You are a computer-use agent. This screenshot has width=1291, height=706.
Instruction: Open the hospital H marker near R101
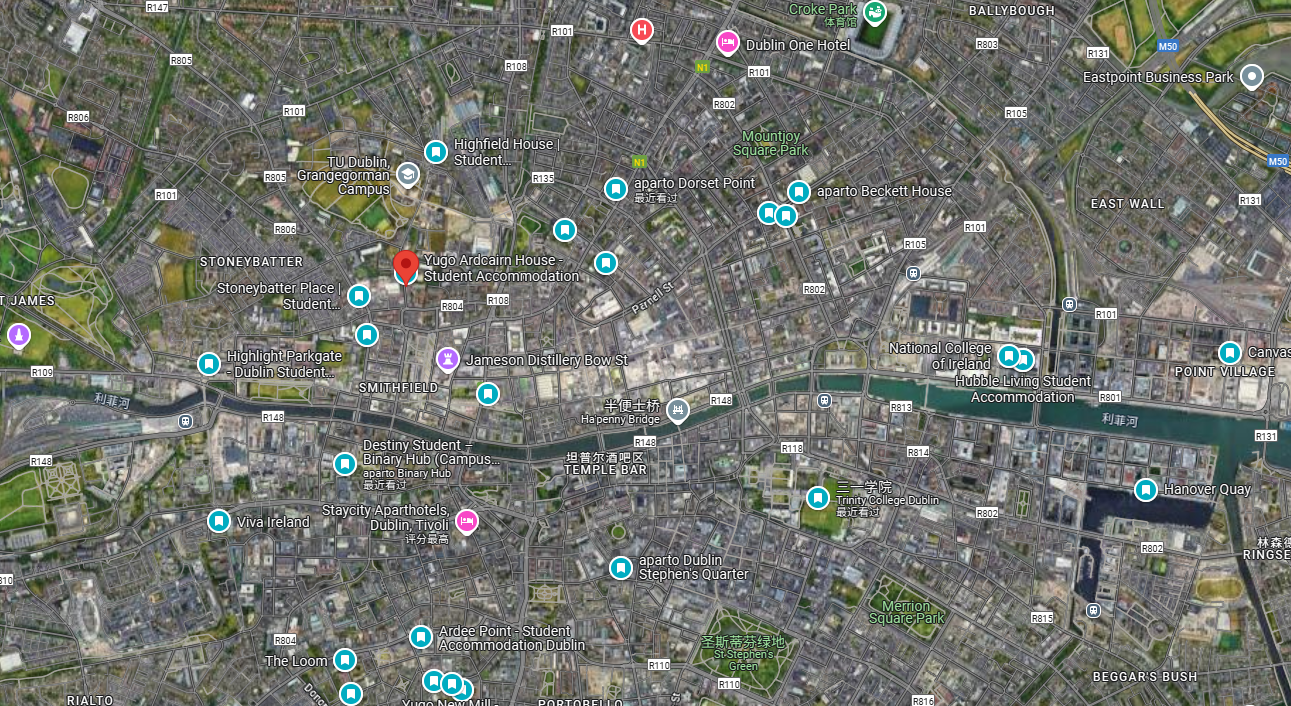click(x=642, y=31)
